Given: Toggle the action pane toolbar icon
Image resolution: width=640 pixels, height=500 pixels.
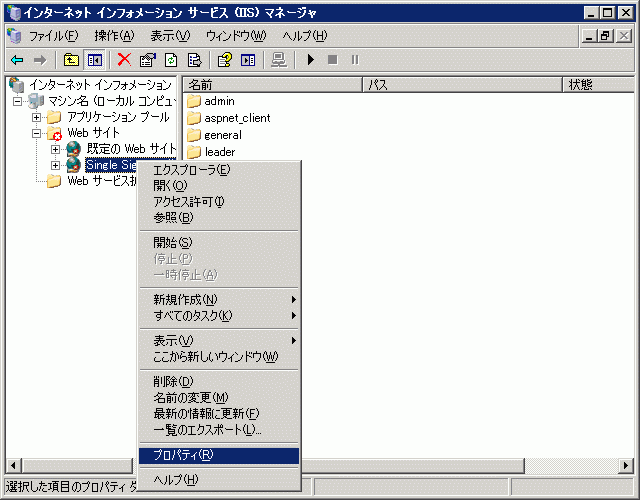Looking at the screenshot, I should point(248,60).
